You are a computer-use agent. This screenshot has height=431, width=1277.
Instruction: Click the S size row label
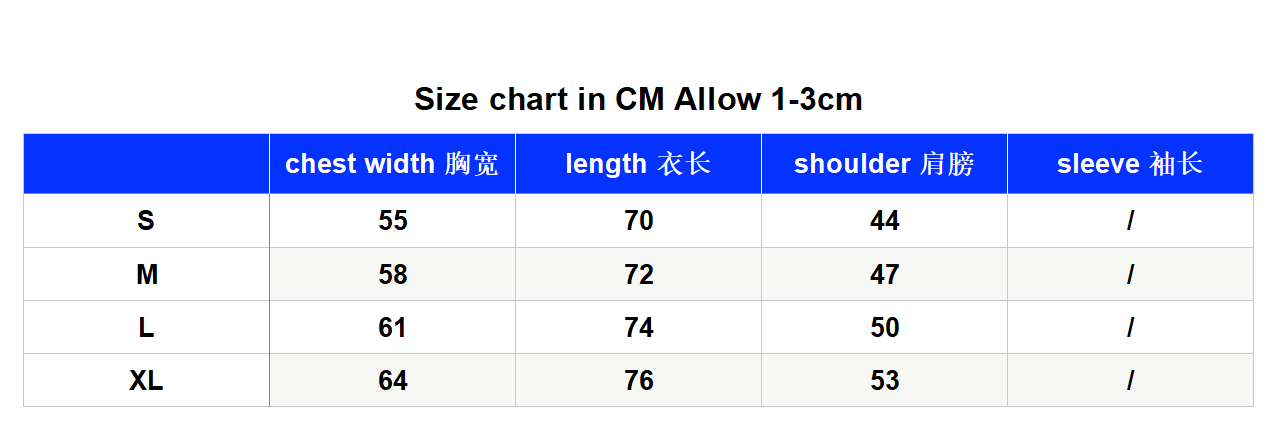(x=146, y=221)
